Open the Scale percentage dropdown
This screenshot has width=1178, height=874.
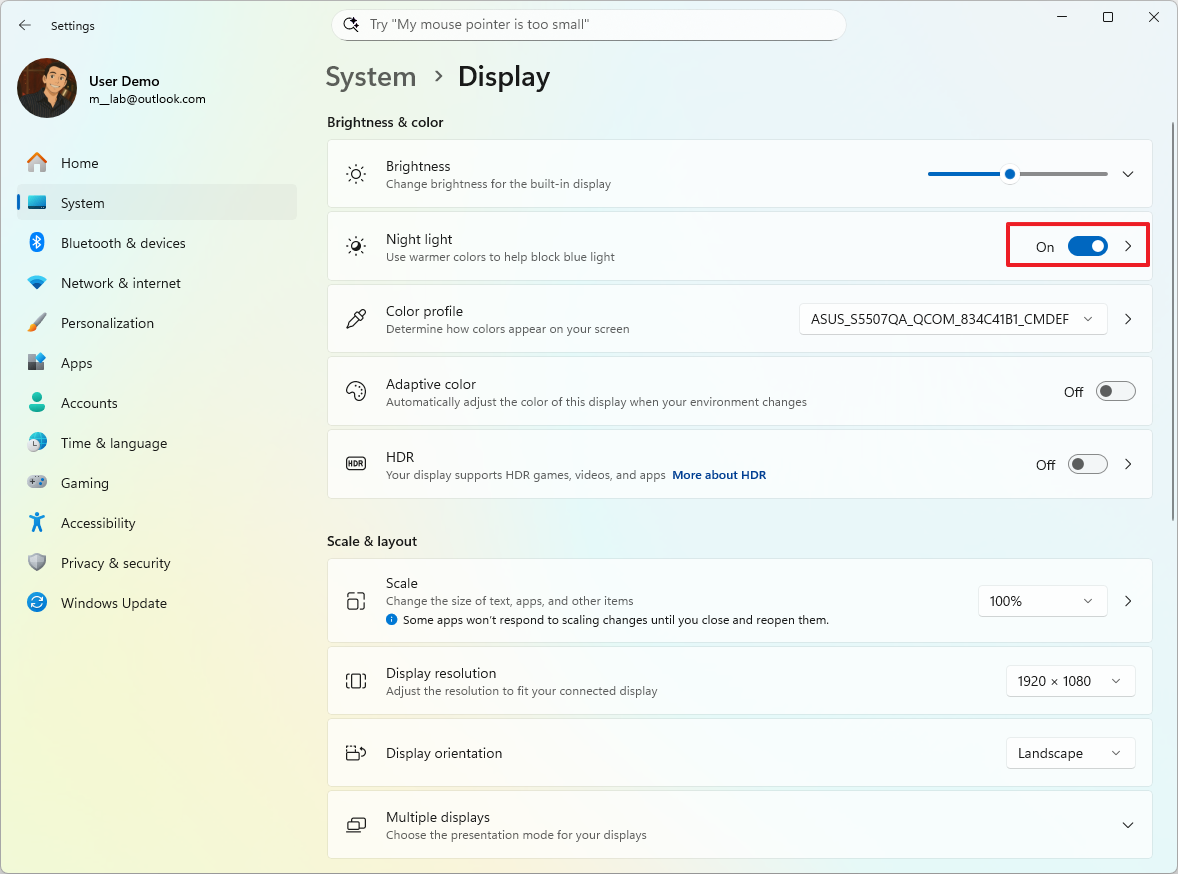(x=1042, y=600)
